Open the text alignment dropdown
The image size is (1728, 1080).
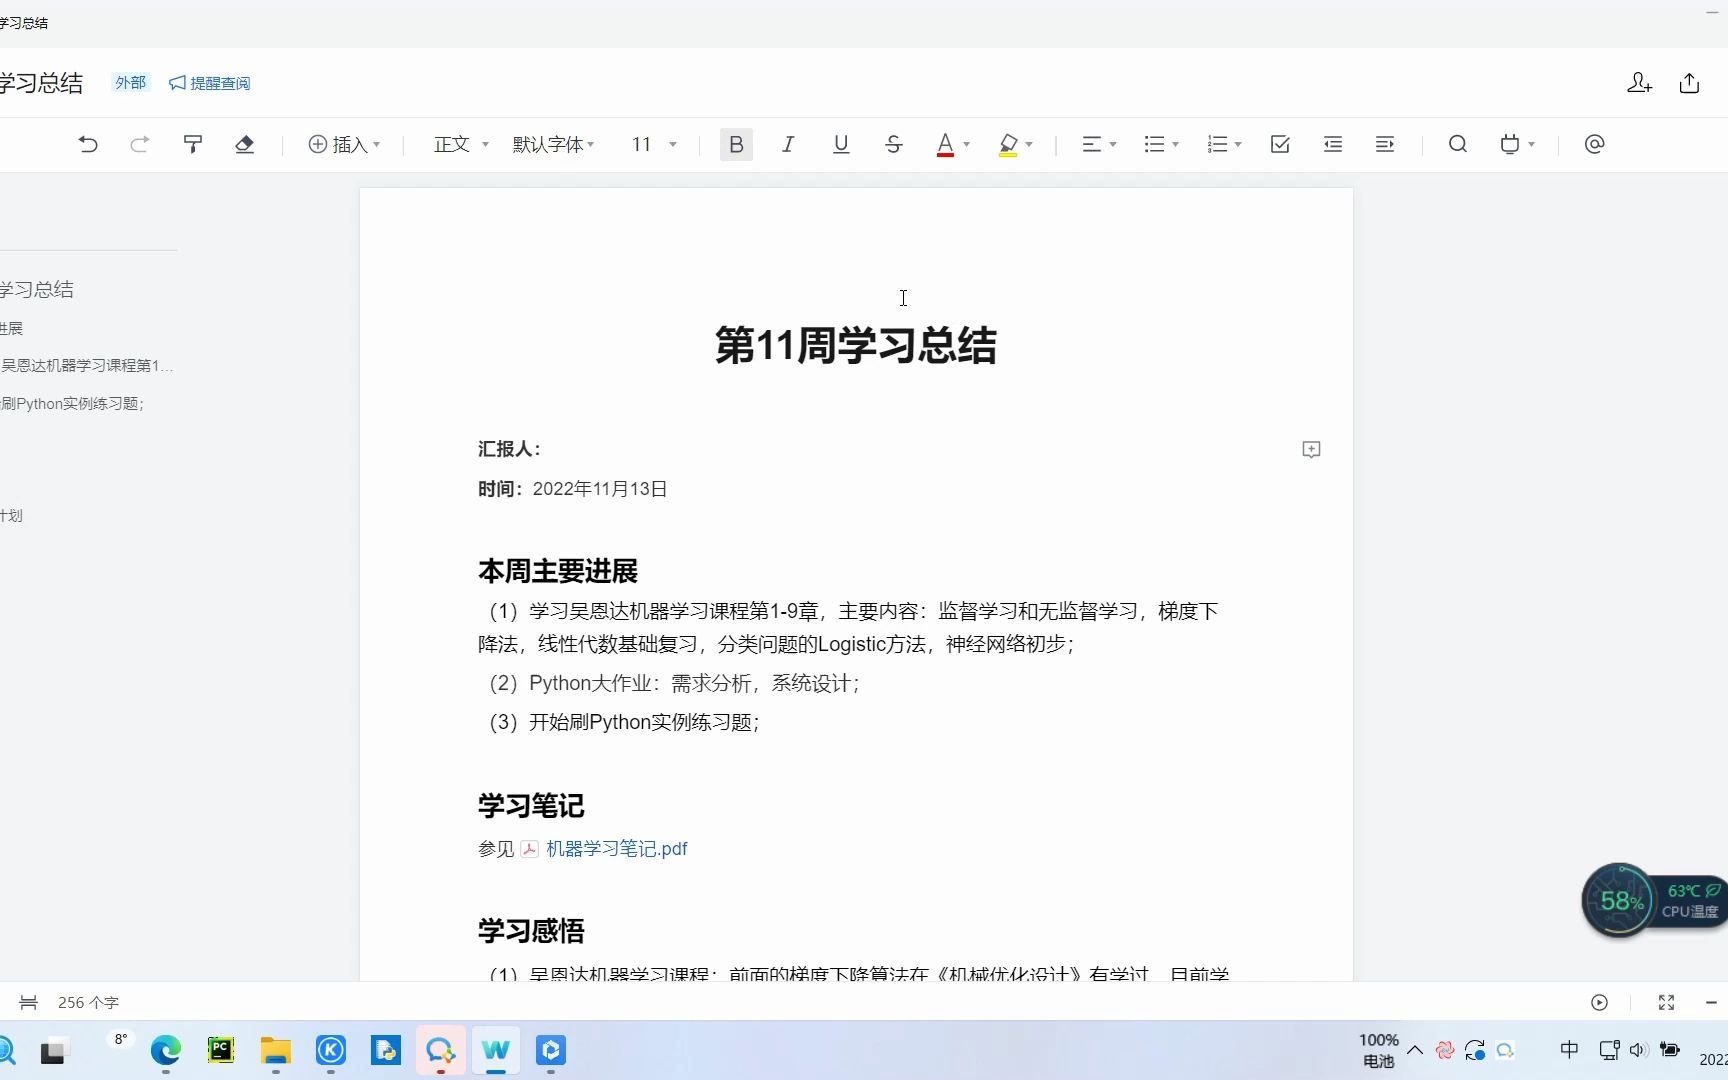[1099, 144]
